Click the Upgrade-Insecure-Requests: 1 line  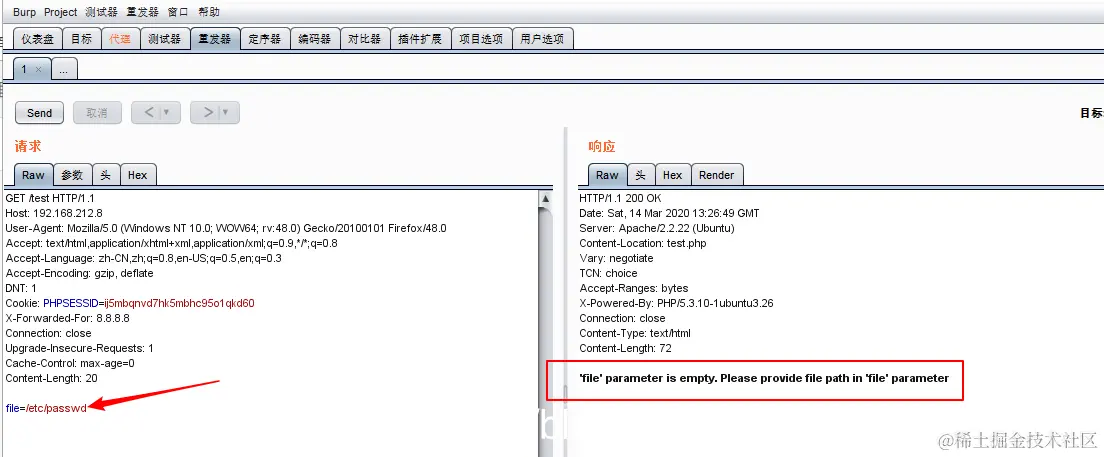[80, 349]
